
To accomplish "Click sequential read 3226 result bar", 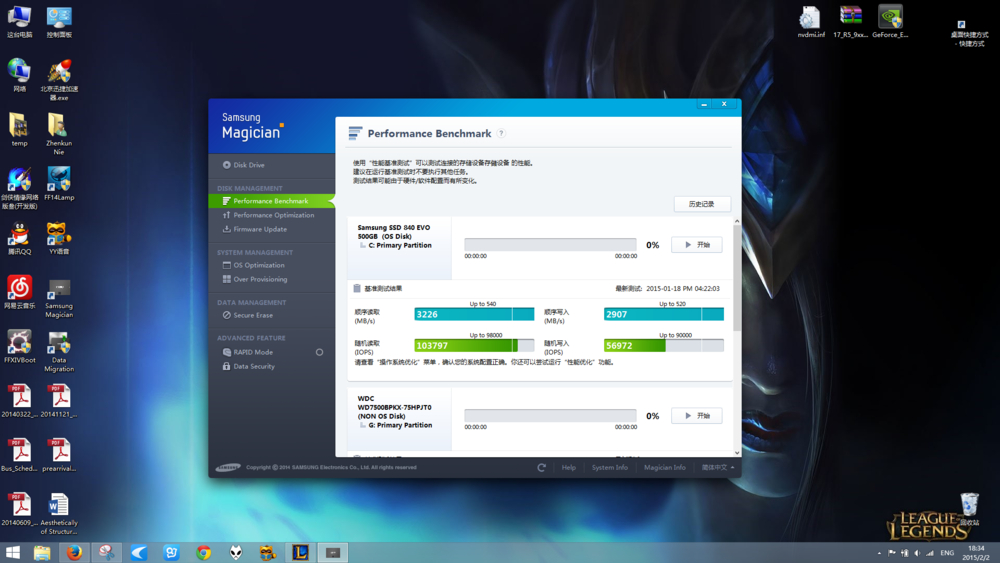I will click(474, 314).
